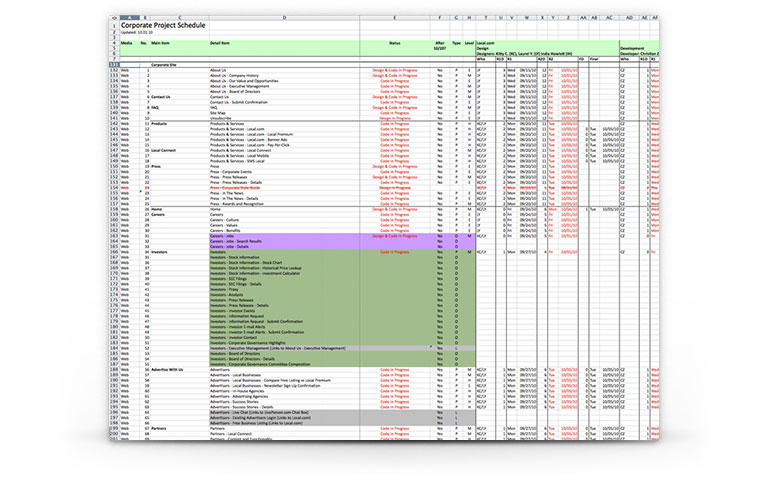The width and height of the screenshot is (768, 480).
Task: Select the column D header
Action: tap(284, 18)
